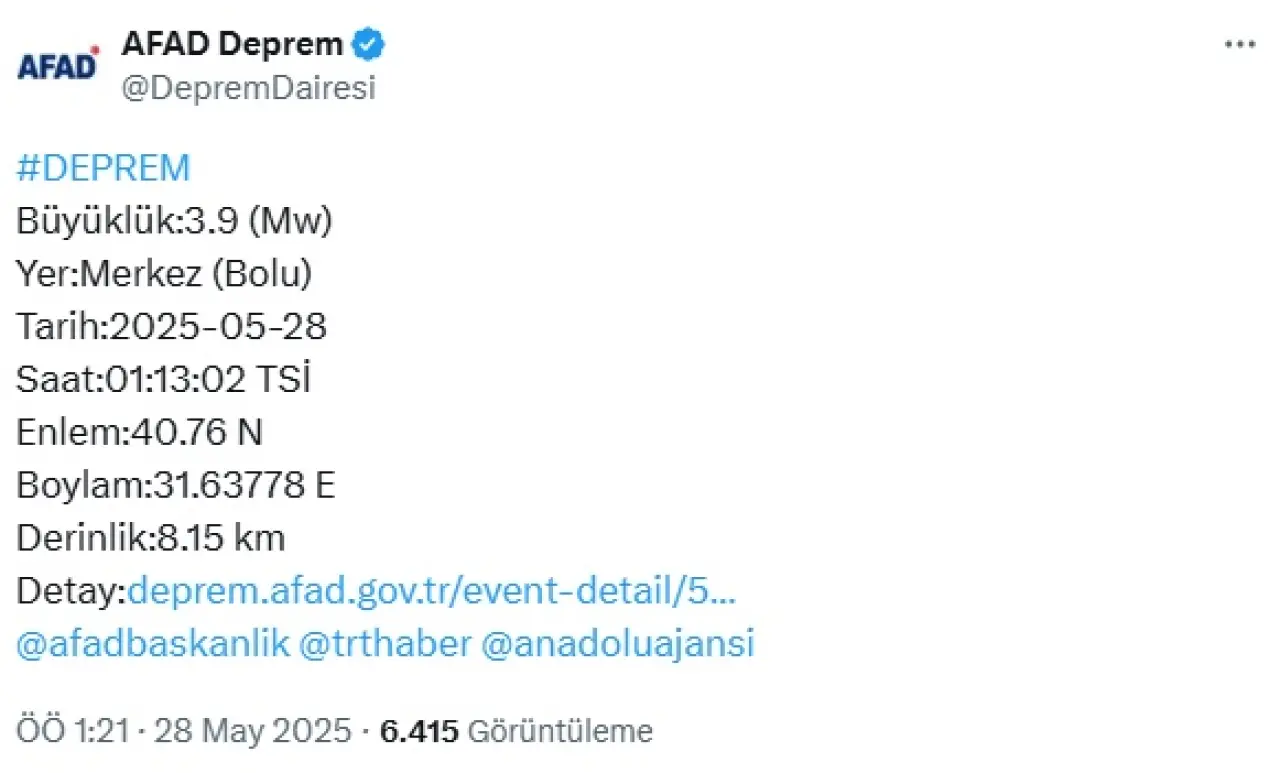Click the Enlem:40.76 N text
The image size is (1280, 773).
(140, 433)
